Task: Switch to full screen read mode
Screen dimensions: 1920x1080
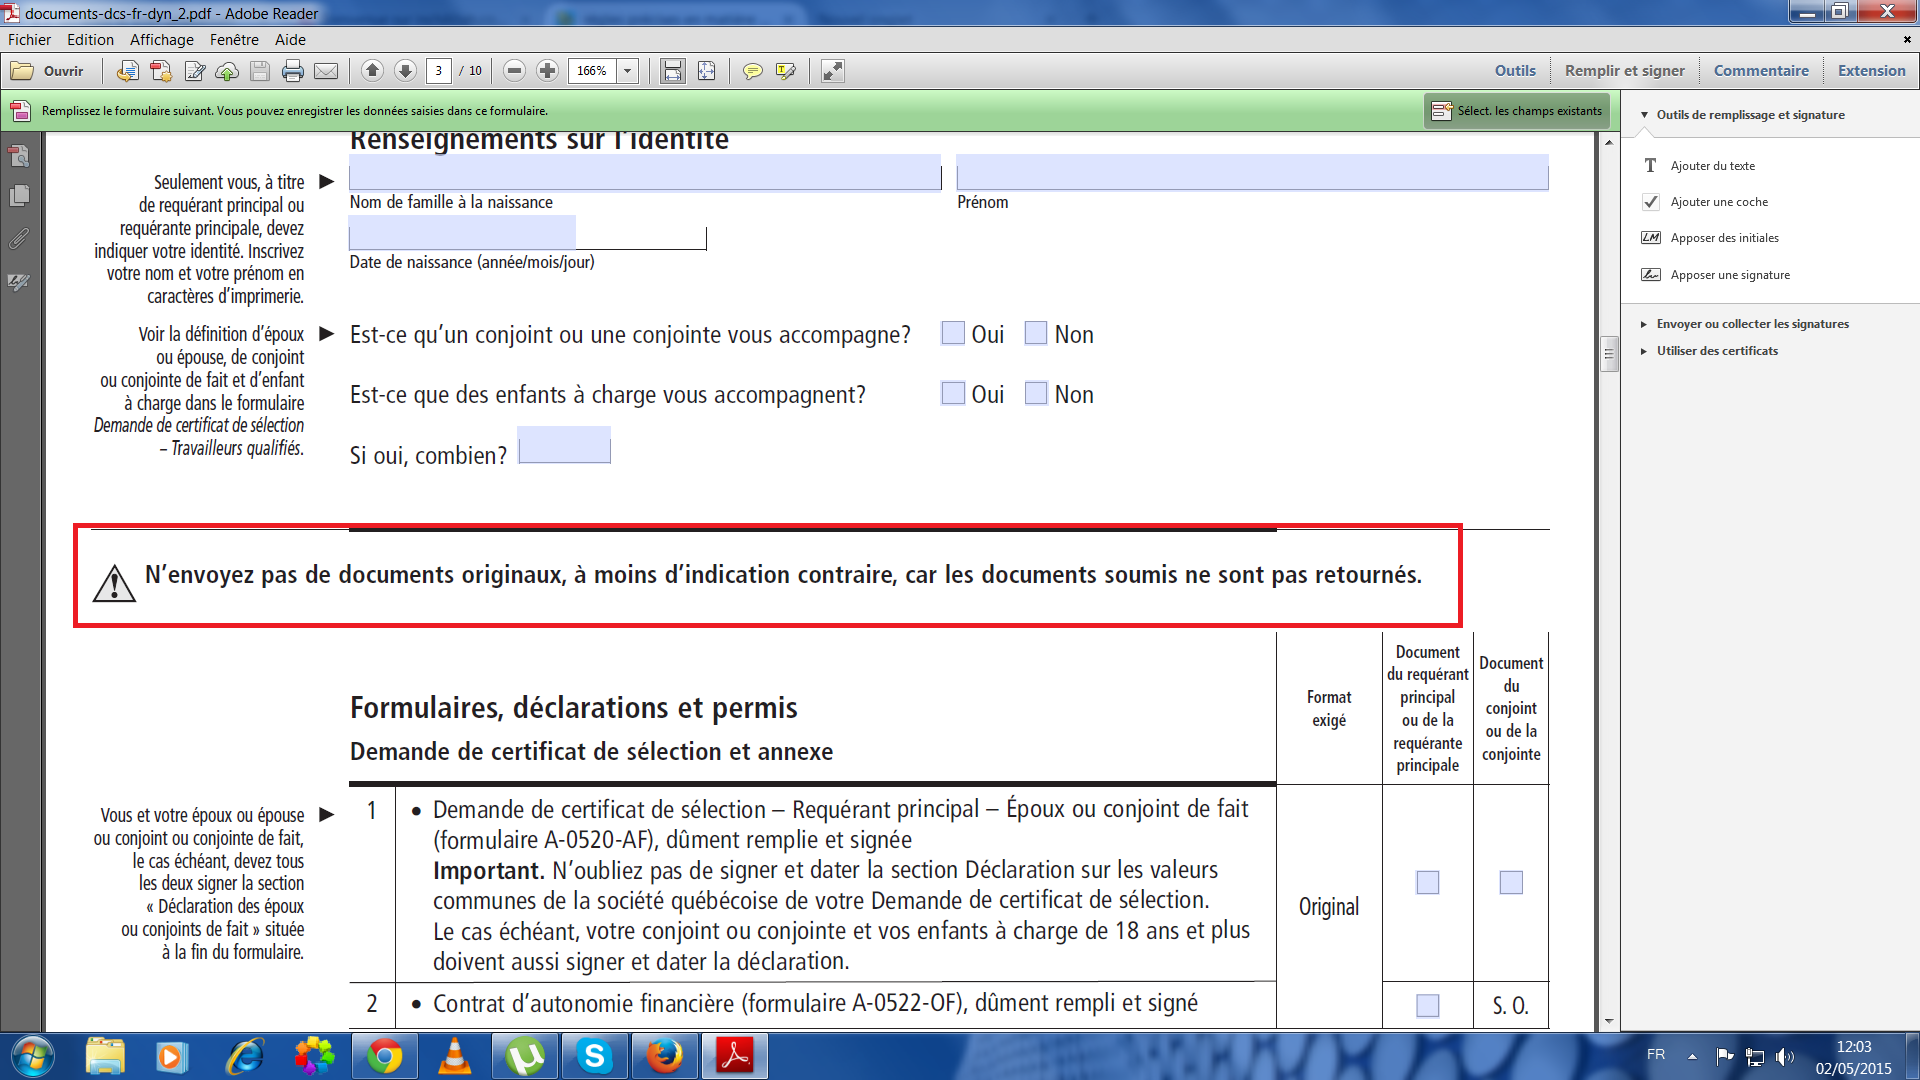Action: coord(832,71)
